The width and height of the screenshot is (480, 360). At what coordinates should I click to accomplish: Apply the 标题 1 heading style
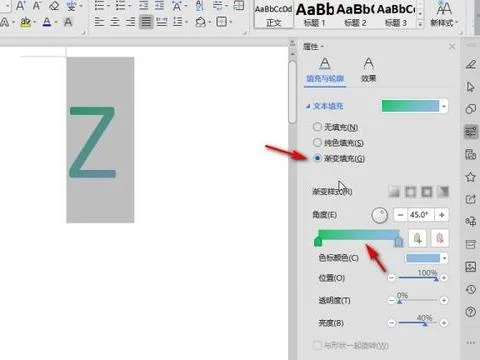314,15
